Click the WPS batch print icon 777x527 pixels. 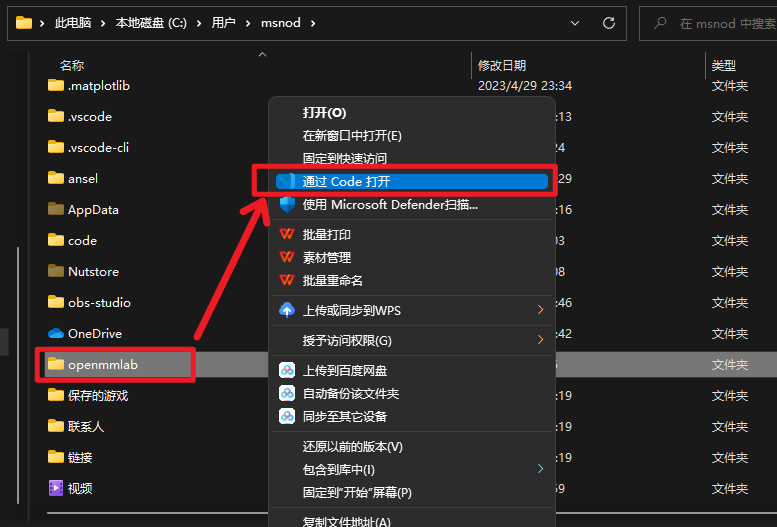(287, 234)
